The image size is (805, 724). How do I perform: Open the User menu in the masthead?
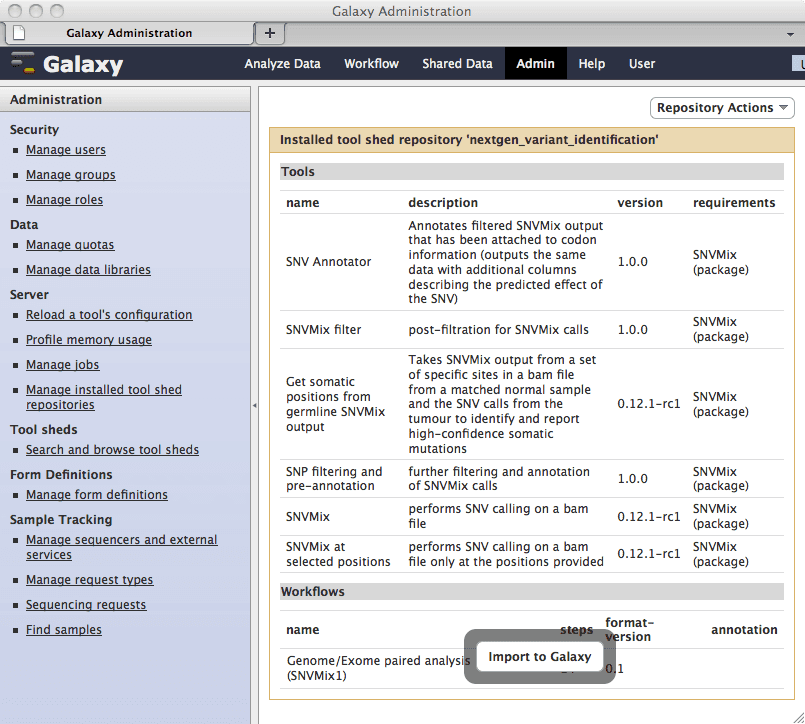pos(641,64)
